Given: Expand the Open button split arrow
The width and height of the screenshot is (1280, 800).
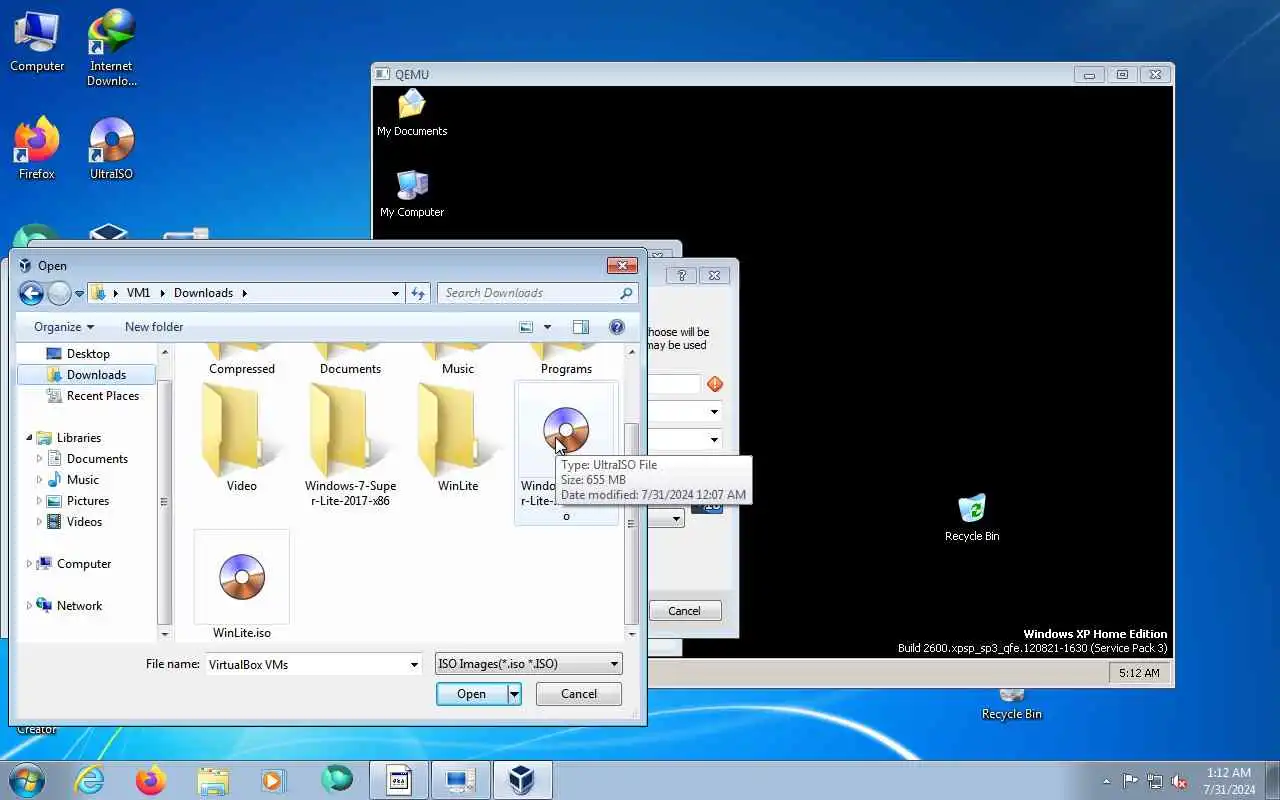Looking at the screenshot, I should pos(514,694).
